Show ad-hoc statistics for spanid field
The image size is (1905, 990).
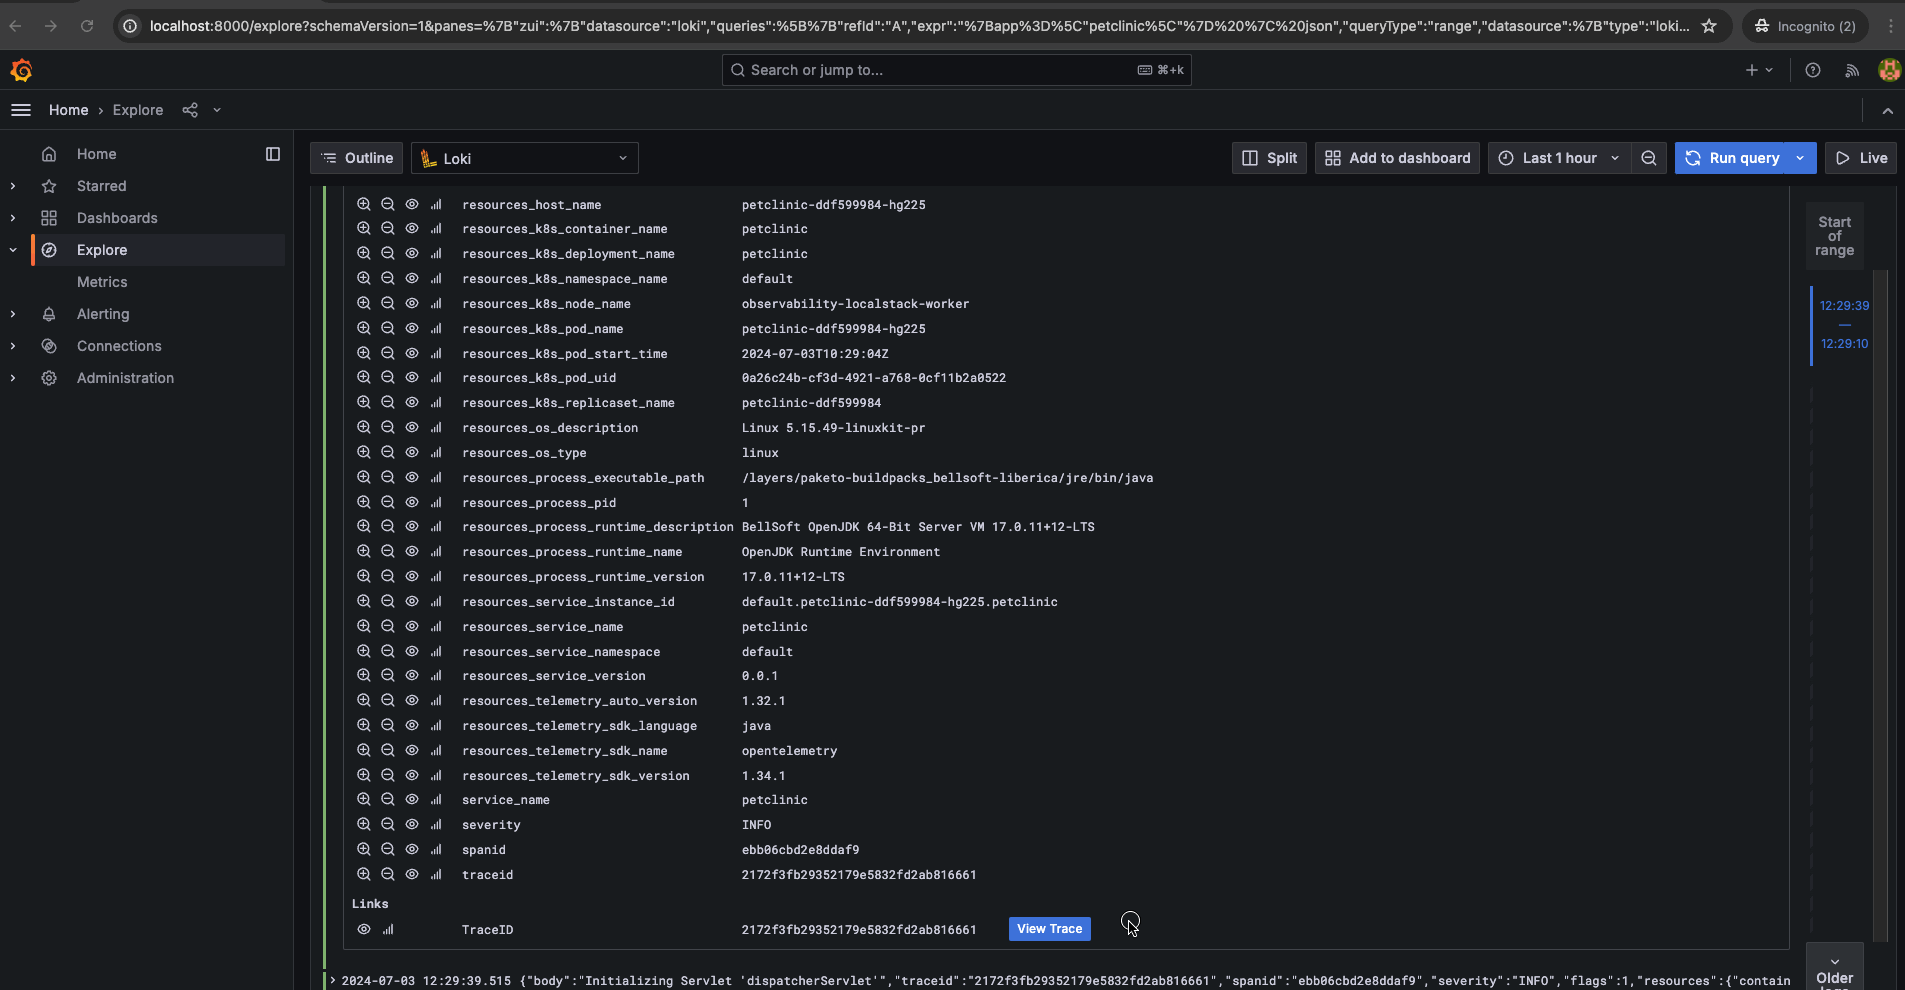436,850
